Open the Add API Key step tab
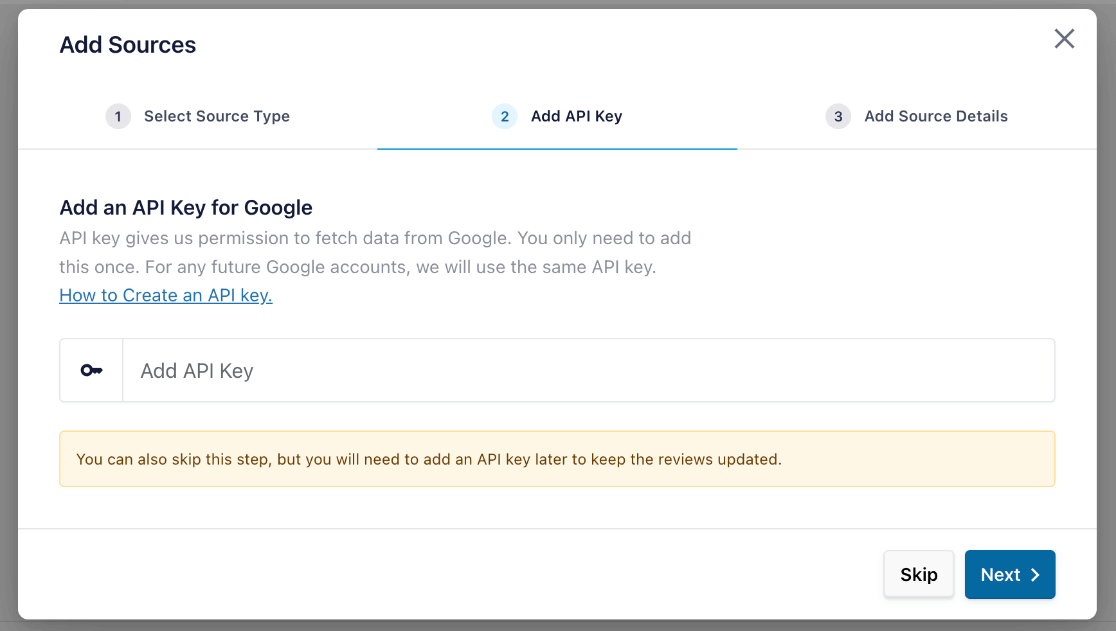The width and height of the screenshot is (1116, 631). pyautogui.click(x=576, y=116)
